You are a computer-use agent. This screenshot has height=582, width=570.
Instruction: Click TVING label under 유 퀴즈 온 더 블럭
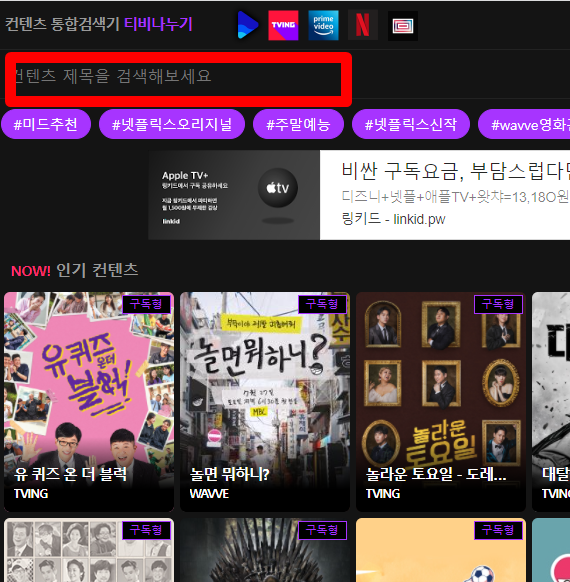click(x=31, y=494)
